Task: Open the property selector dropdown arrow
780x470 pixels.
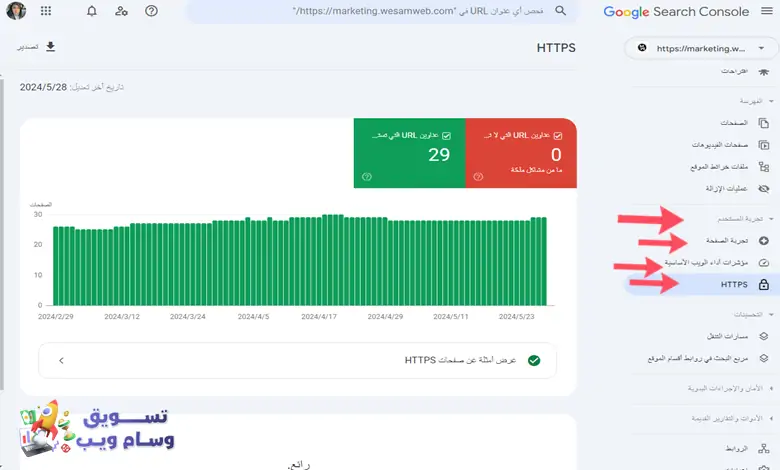Action: tap(761, 48)
